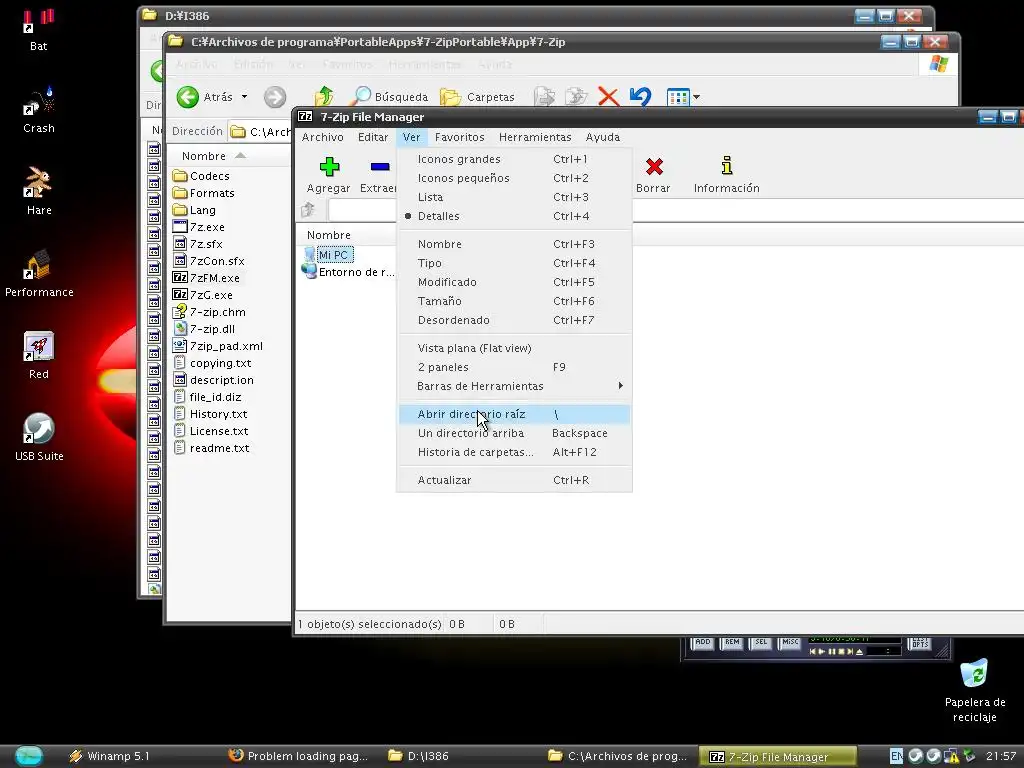Image resolution: width=1024 pixels, height=768 pixels.
Task: Select Iconos pequeños view option
Action: coord(515,178)
